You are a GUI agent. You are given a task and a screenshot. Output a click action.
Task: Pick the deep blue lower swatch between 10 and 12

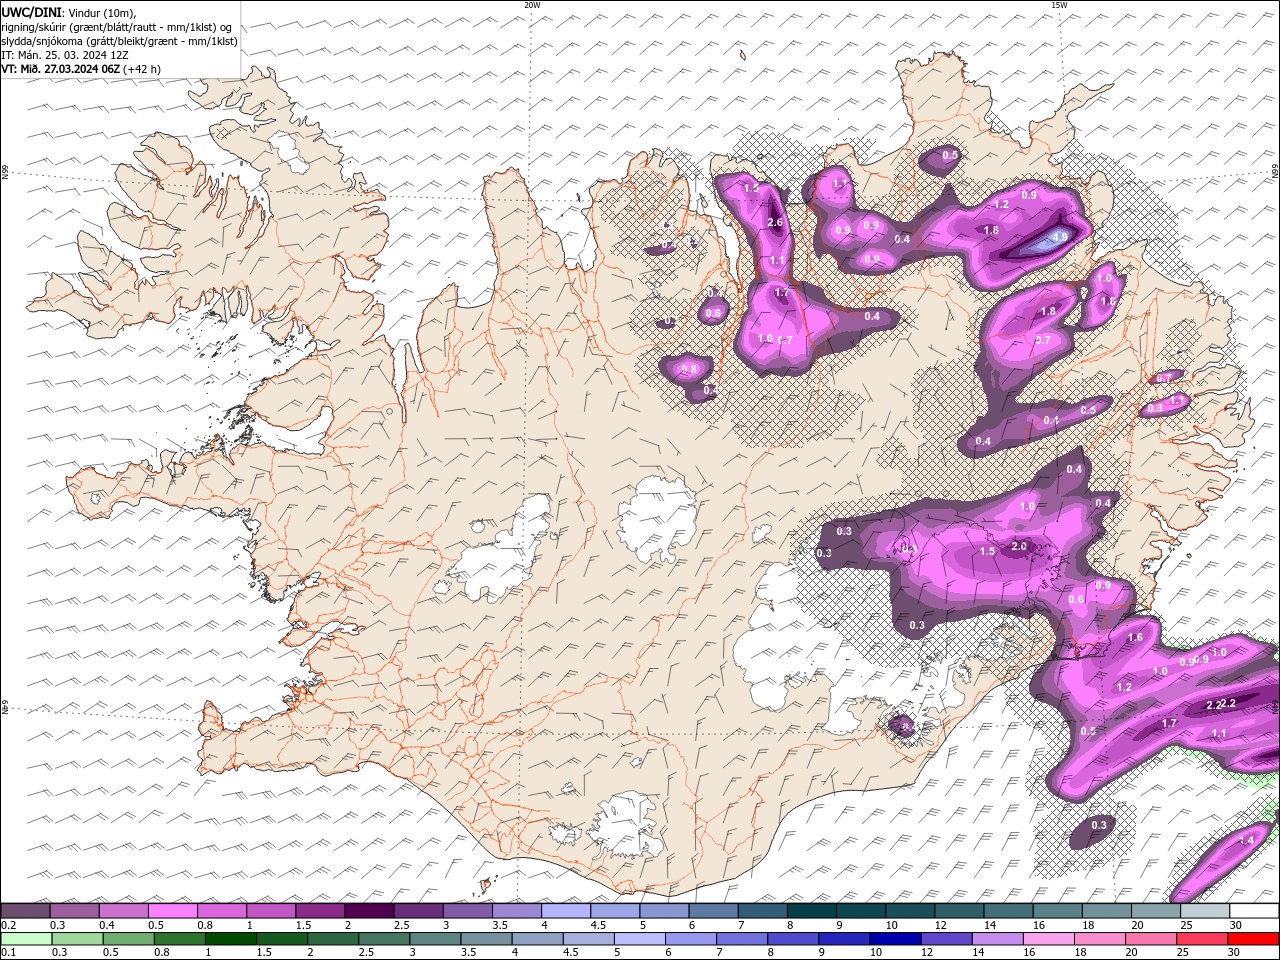895,939
